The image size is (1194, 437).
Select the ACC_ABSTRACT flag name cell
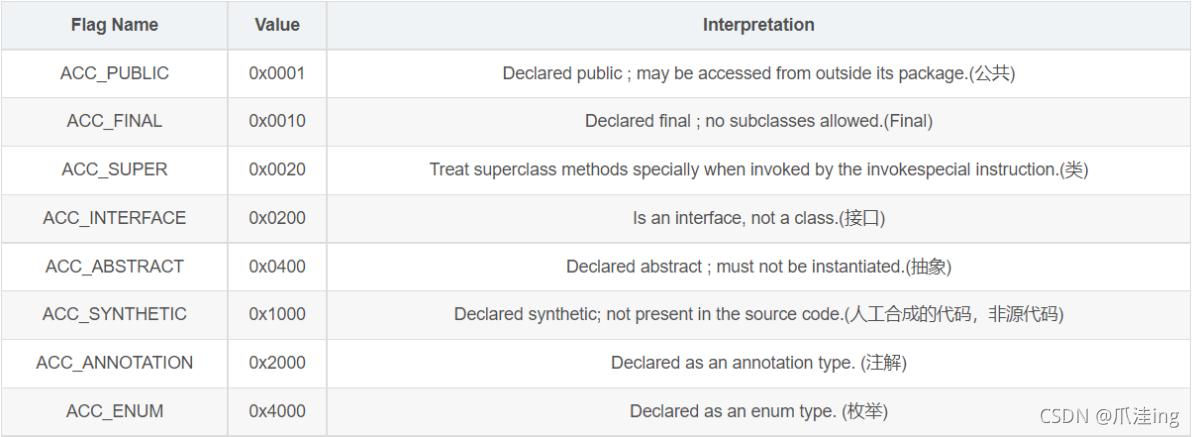point(114,266)
